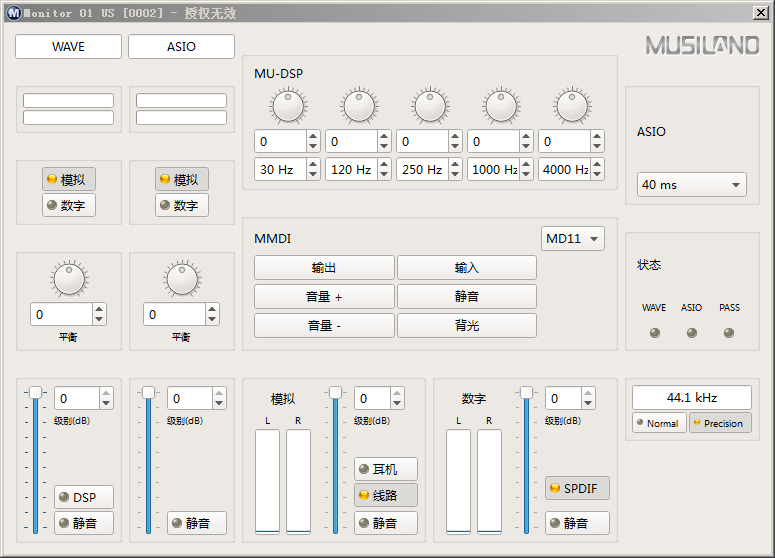Click the WAVE balance knob
The width and height of the screenshot is (775, 558).
coord(69,279)
